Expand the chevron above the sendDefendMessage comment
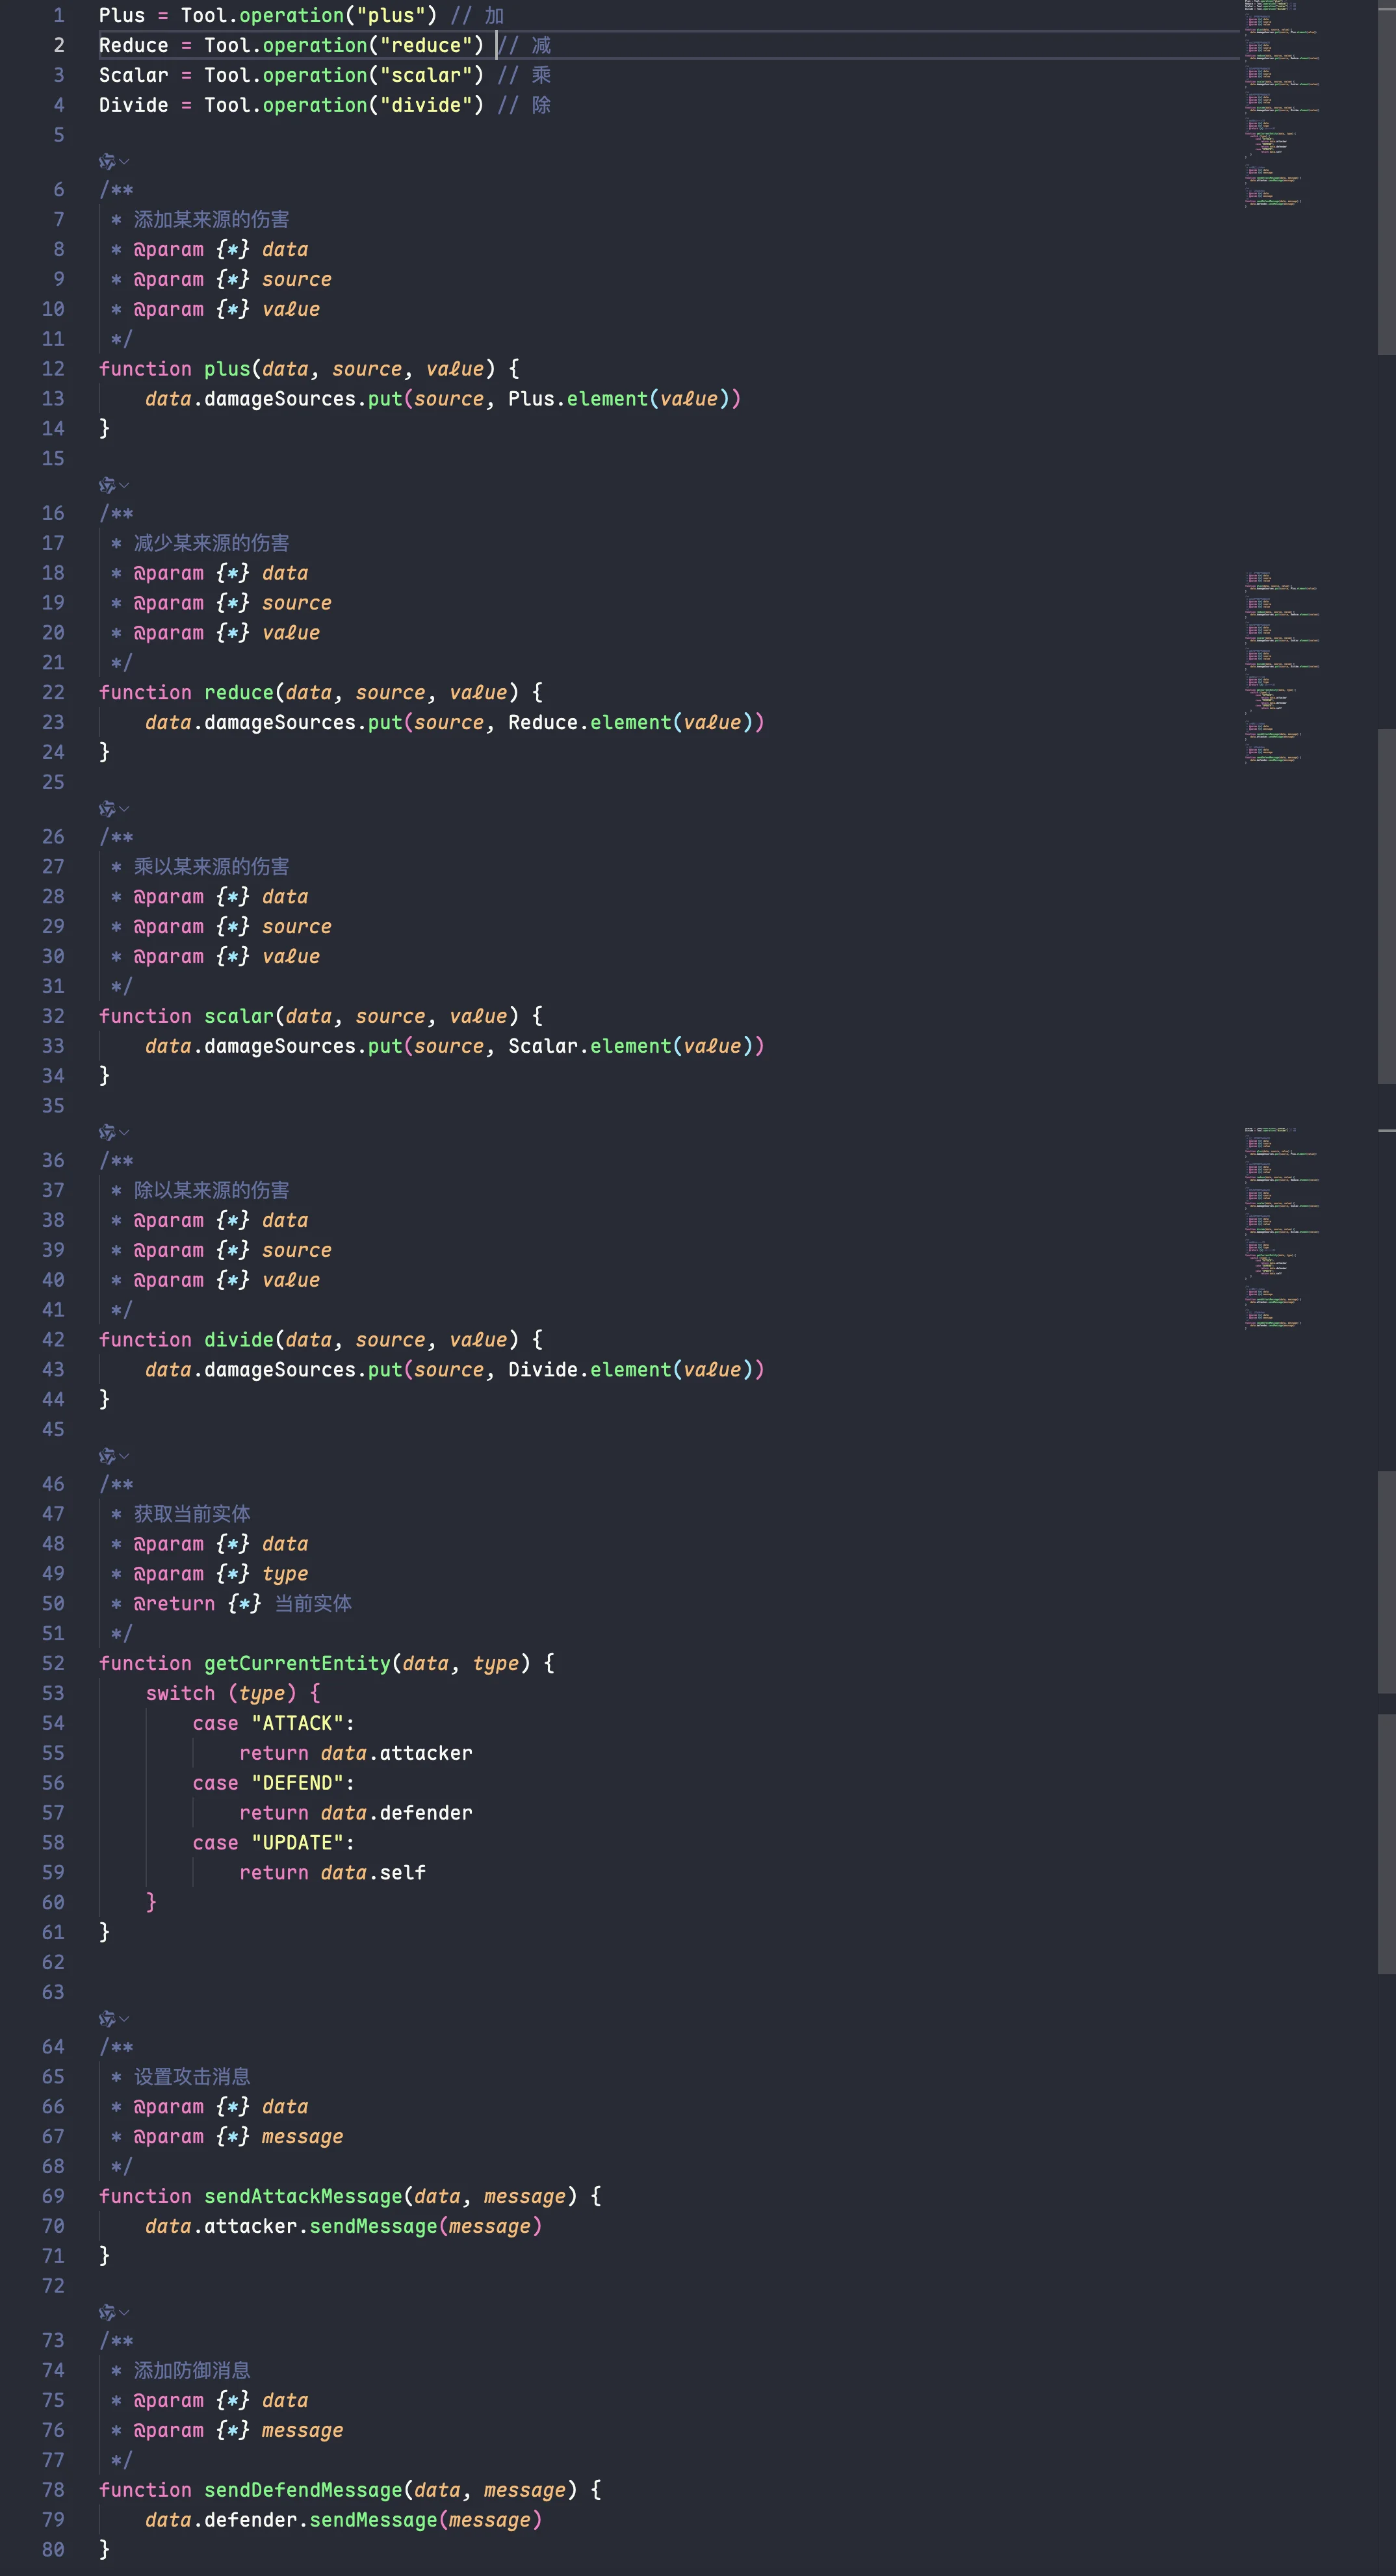The width and height of the screenshot is (1396, 2576). click(x=124, y=2312)
